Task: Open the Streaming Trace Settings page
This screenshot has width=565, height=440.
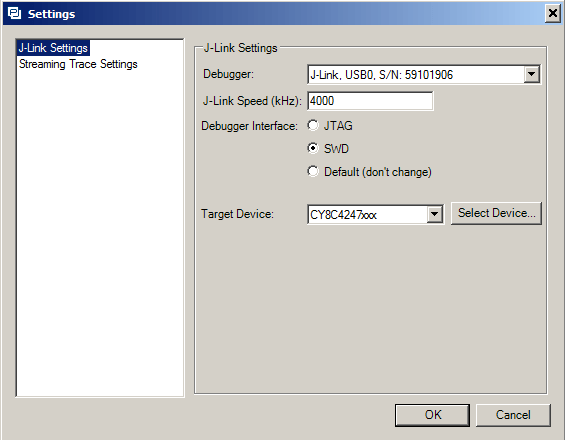Action: [78, 64]
